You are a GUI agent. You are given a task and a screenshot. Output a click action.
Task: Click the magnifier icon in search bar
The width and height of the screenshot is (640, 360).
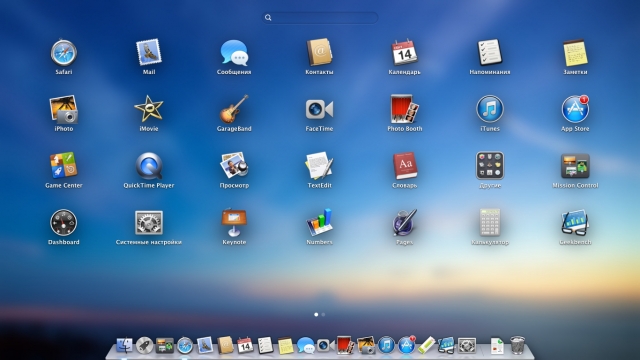point(268,18)
